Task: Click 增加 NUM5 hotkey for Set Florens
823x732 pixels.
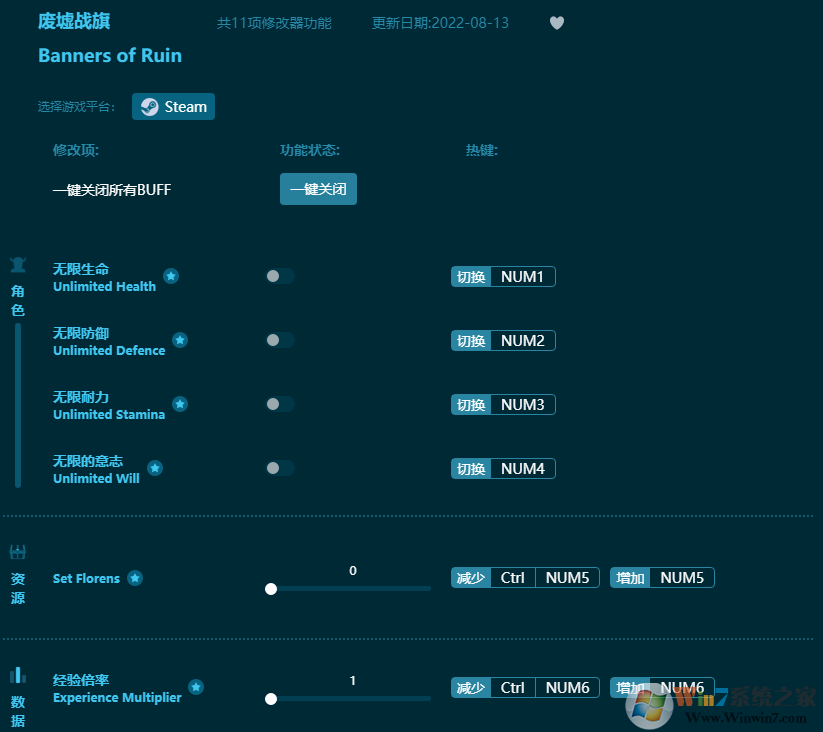Action: [x=681, y=578]
